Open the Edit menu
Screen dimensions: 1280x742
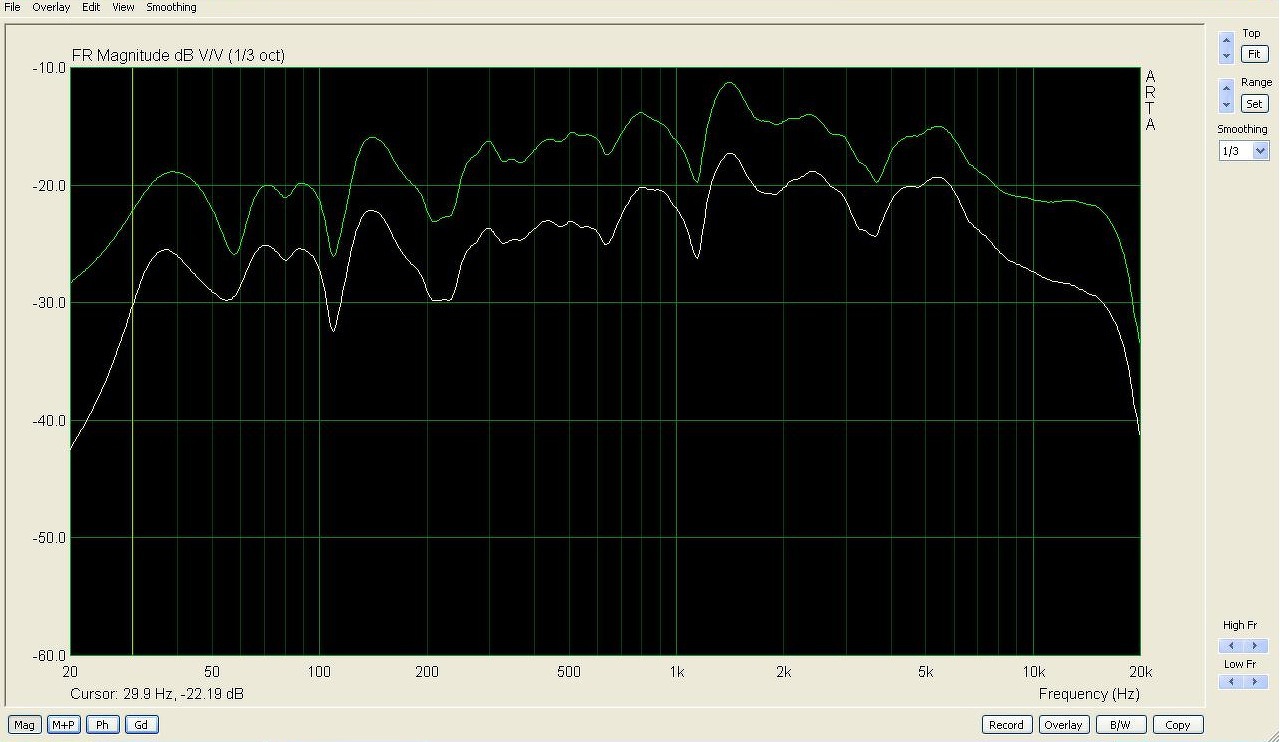point(91,7)
